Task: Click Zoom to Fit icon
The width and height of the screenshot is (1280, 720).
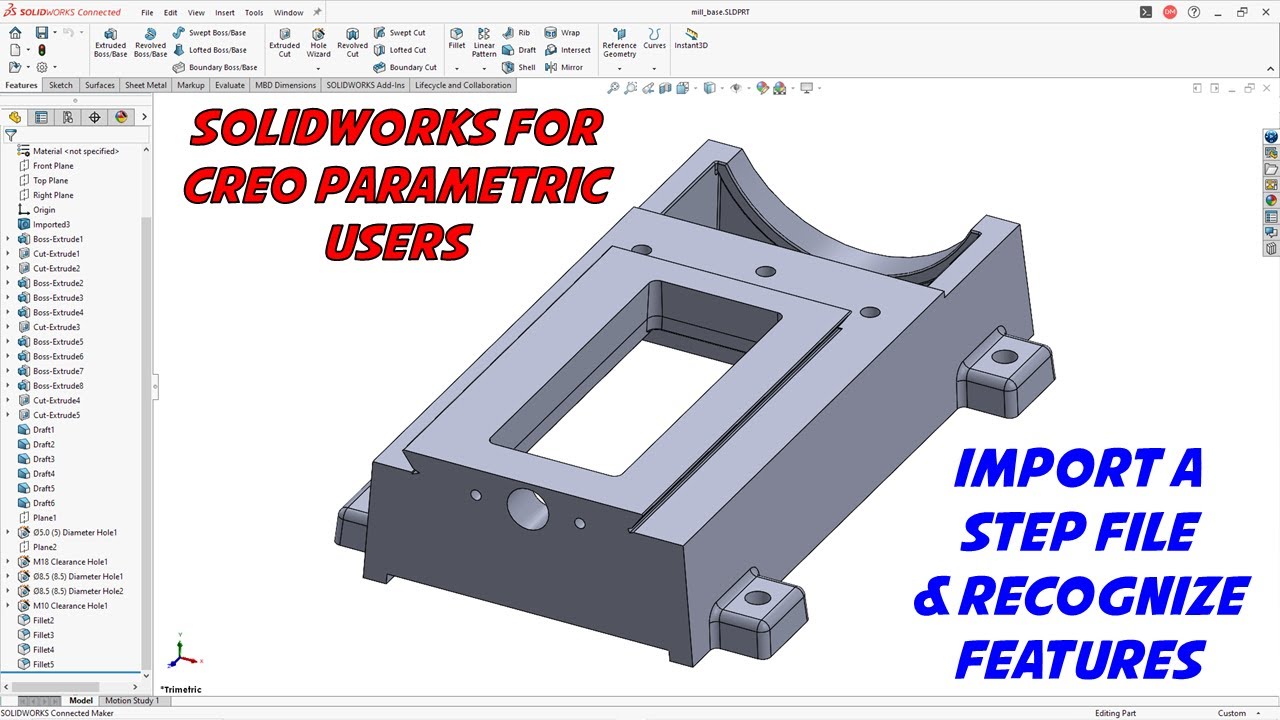Action: (614, 88)
